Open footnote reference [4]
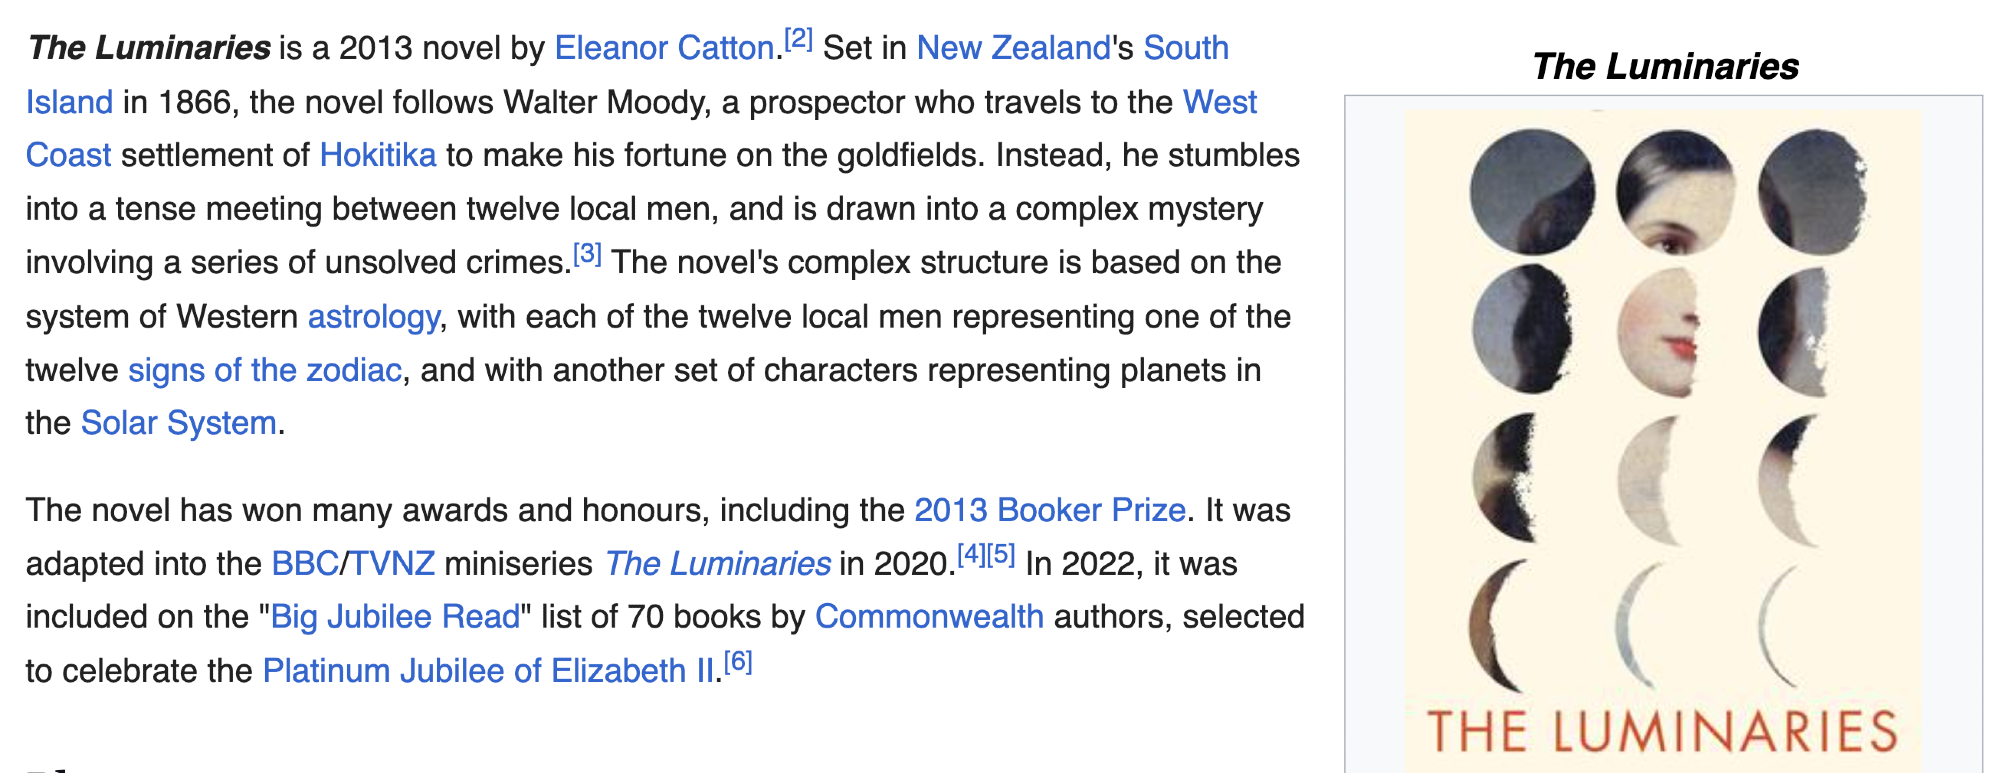 (x=971, y=554)
